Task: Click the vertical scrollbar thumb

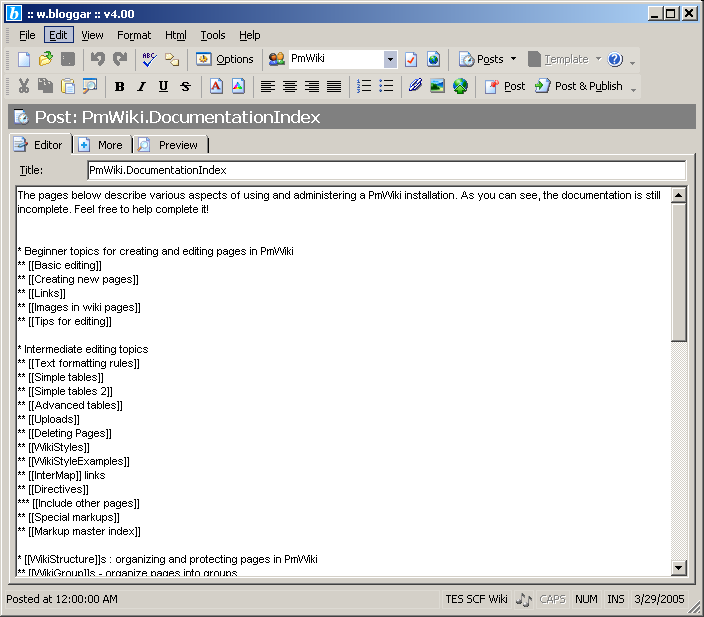Action: tap(678, 272)
